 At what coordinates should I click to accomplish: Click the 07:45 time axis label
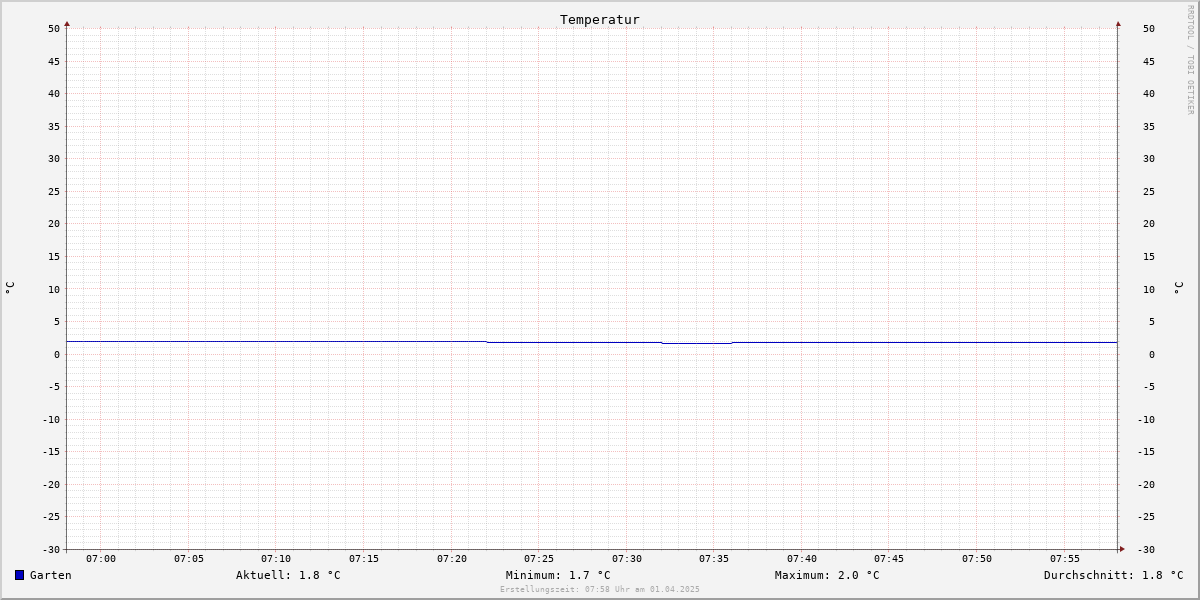[889, 559]
